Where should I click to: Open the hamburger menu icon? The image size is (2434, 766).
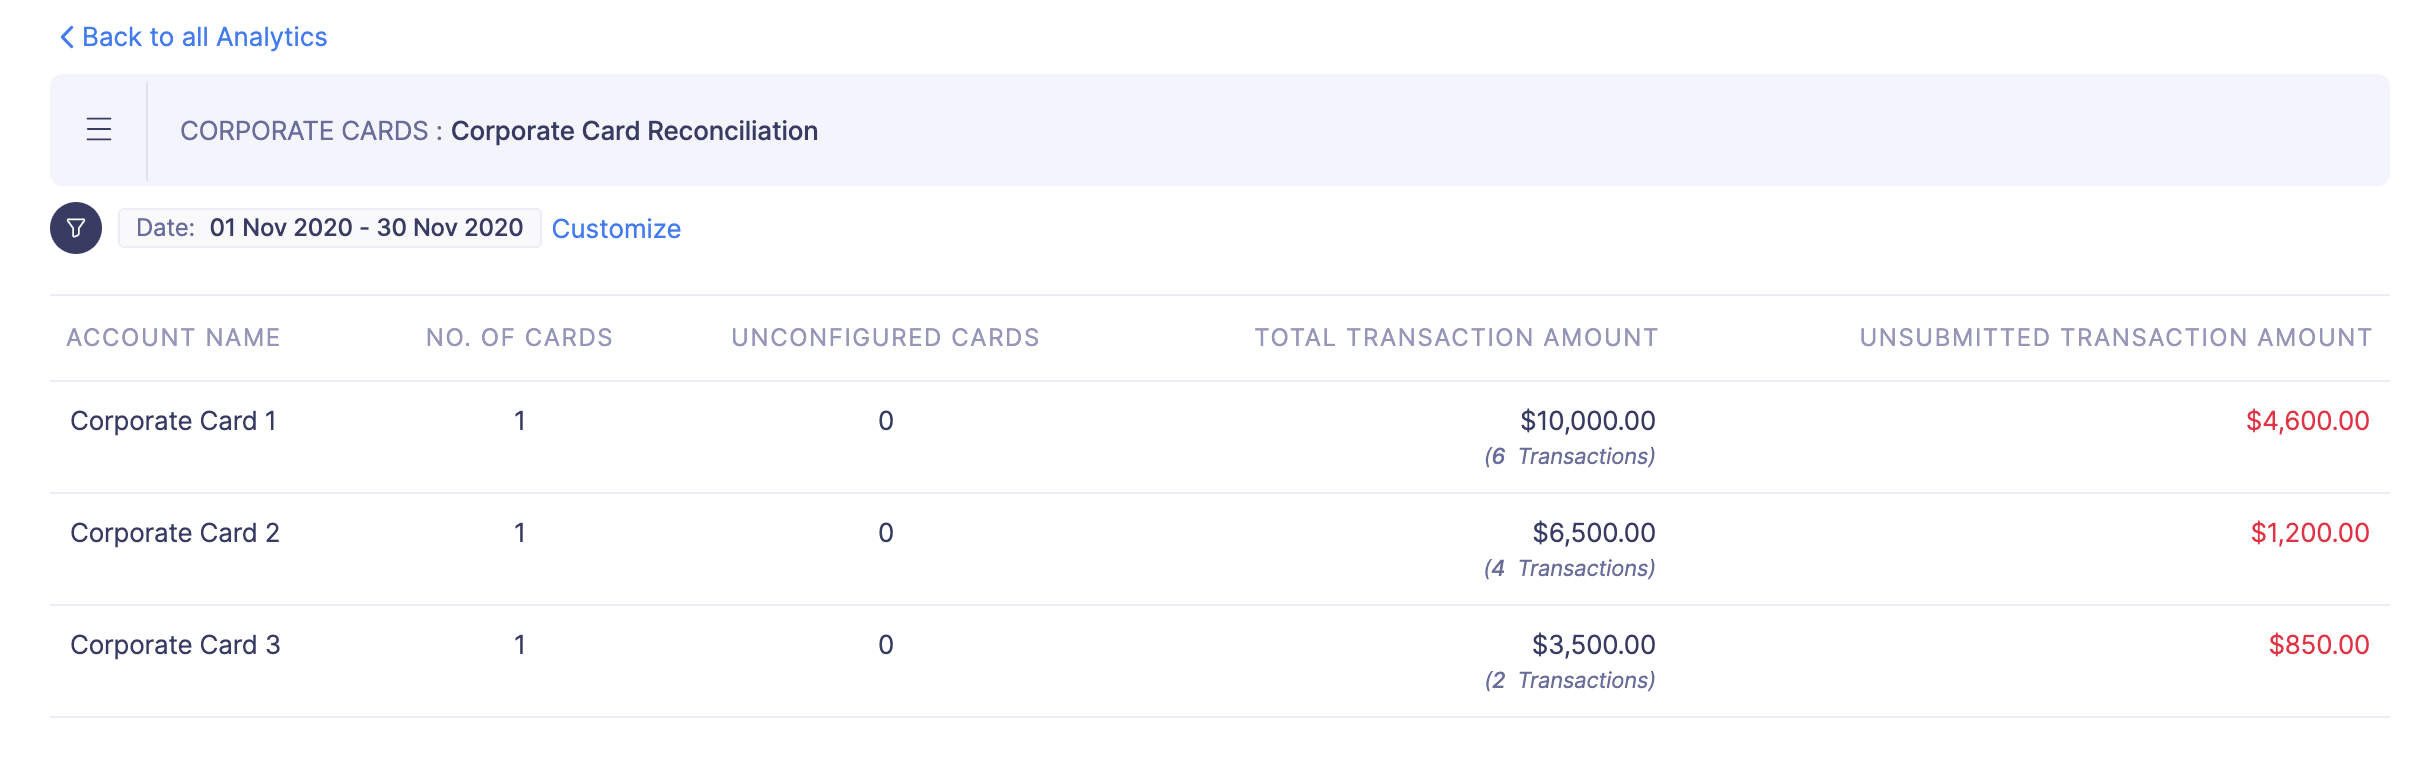click(x=99, y=130)
